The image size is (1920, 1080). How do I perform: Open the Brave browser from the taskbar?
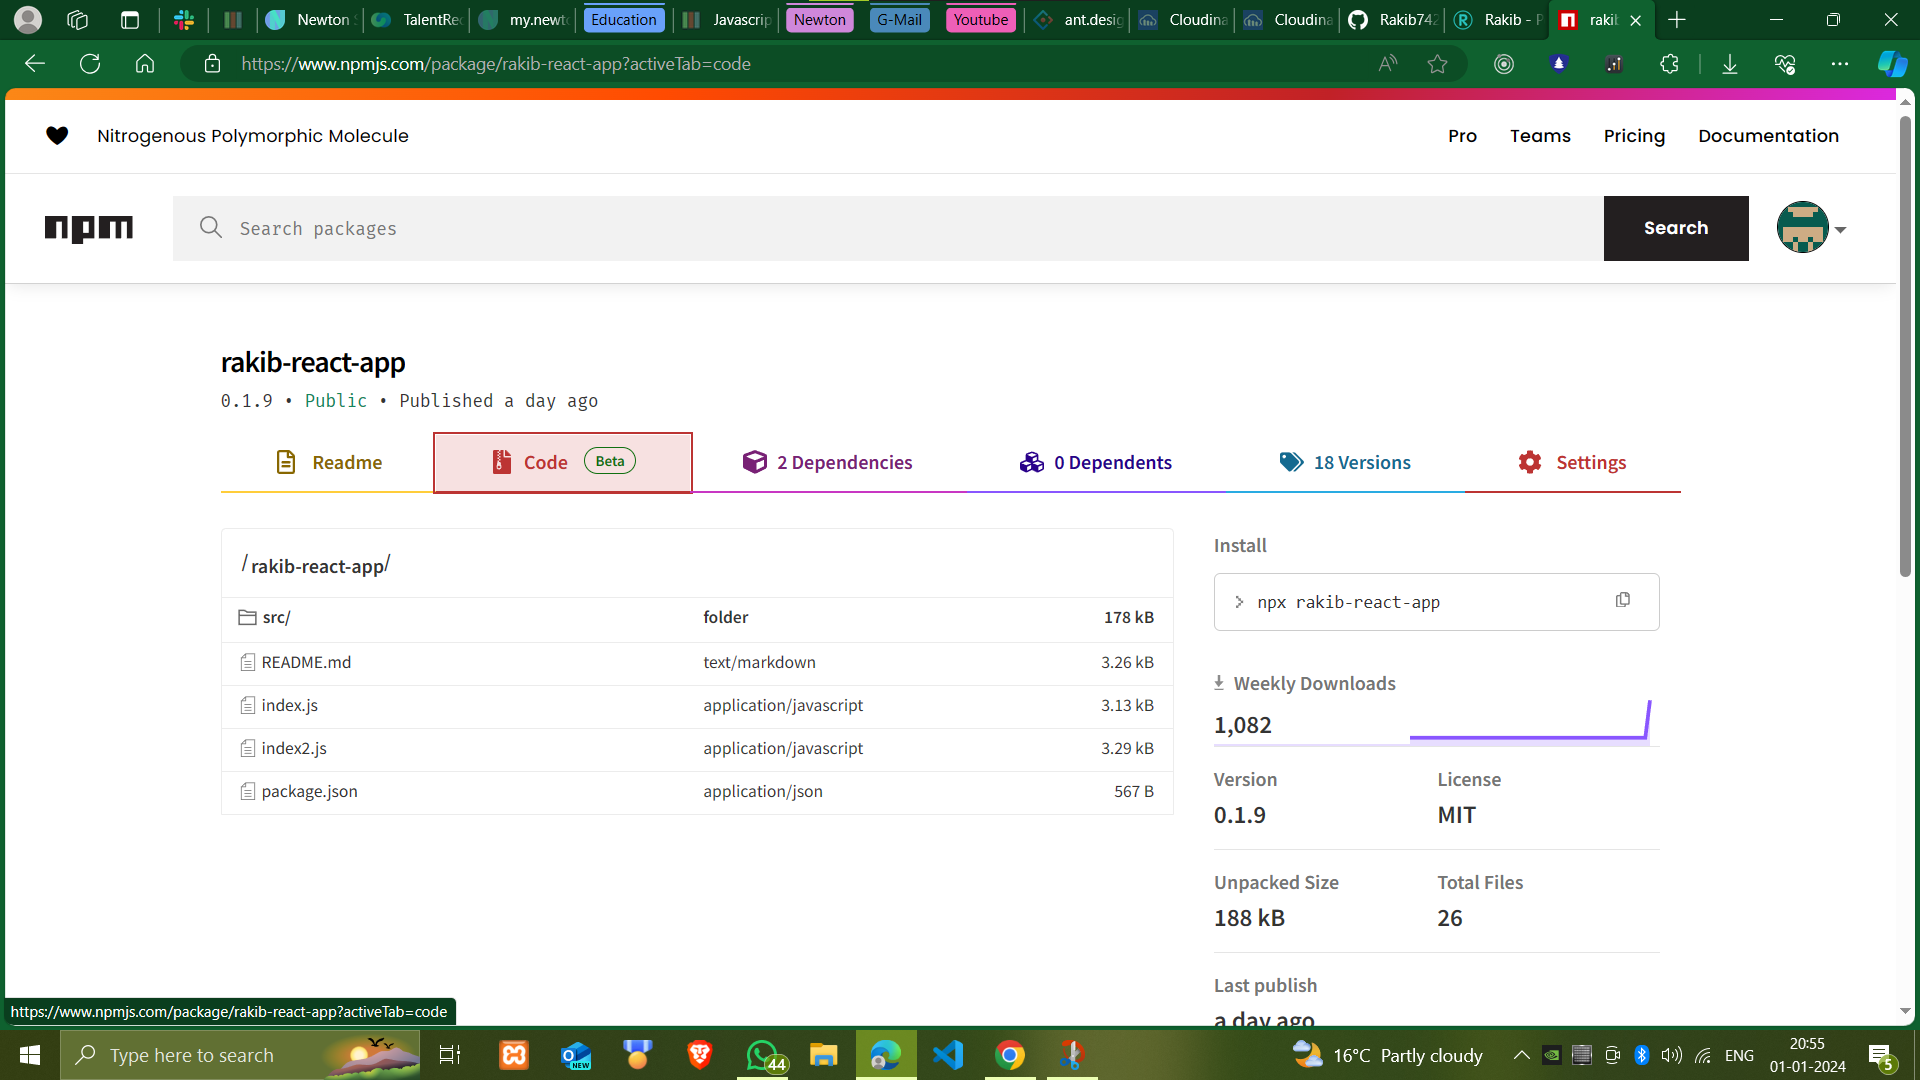point(699,1055)
